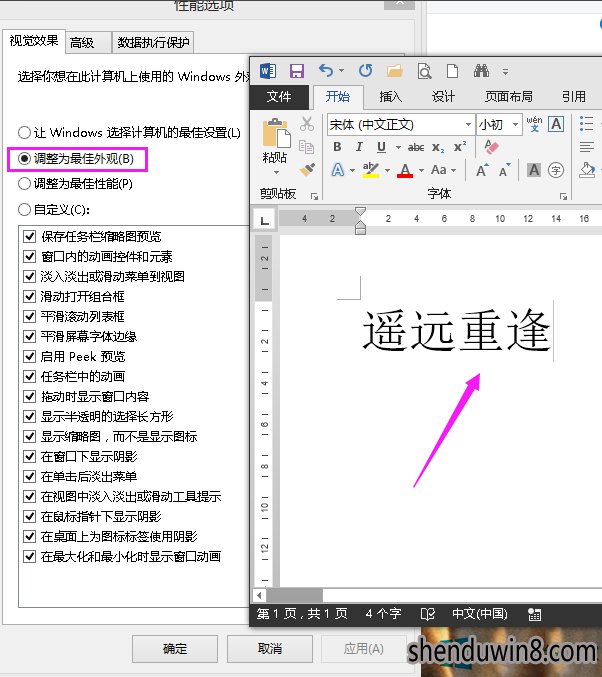602x677 pixels.
Task: Switch to the 设计 ribbon tab
Action: click(x=444, y=96)
